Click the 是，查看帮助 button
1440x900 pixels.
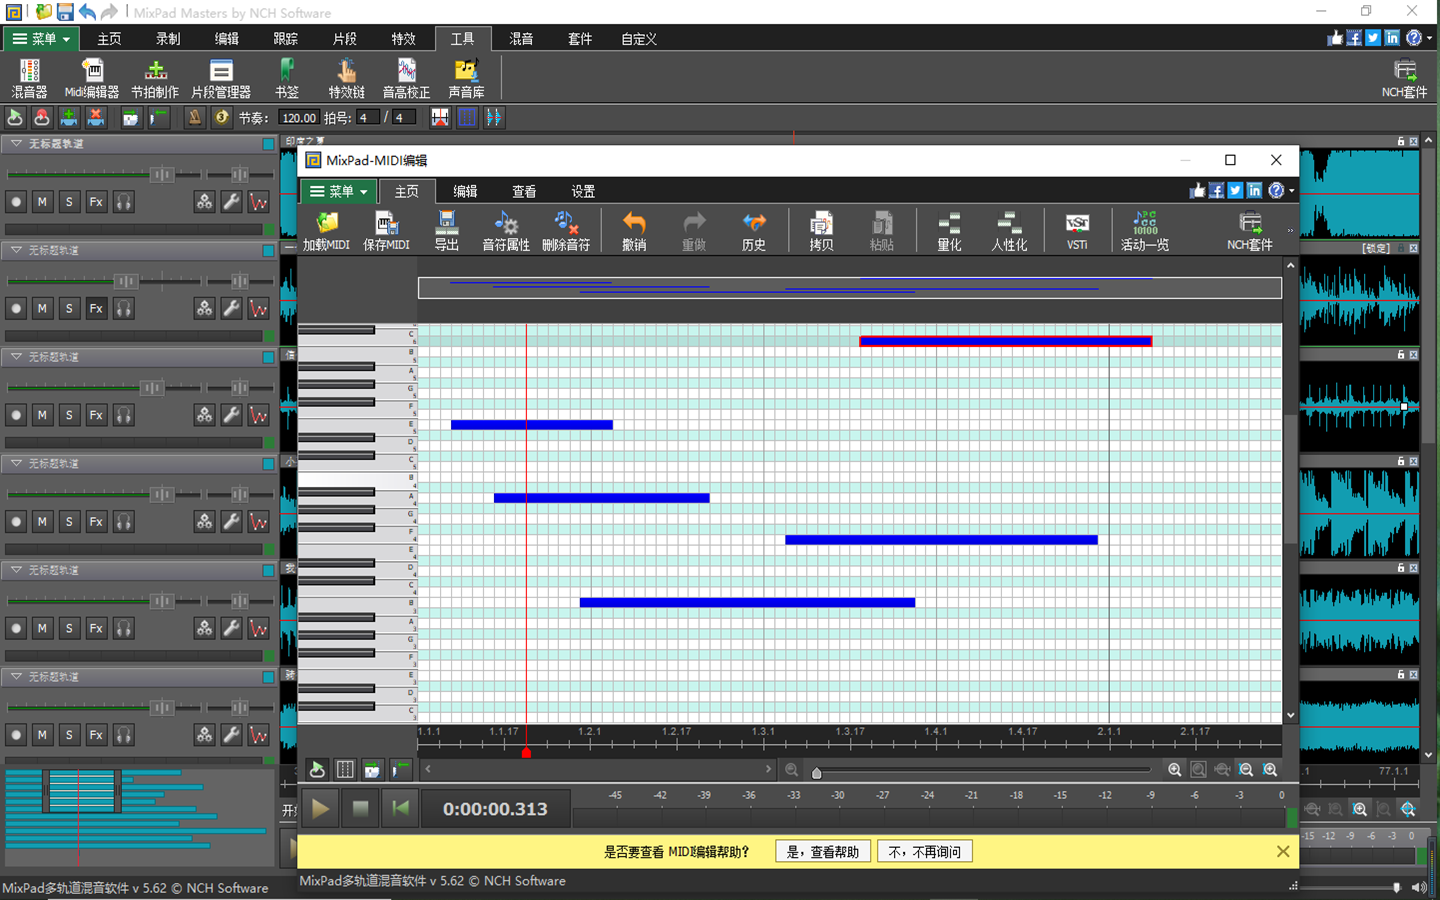[x=823, y=852]
